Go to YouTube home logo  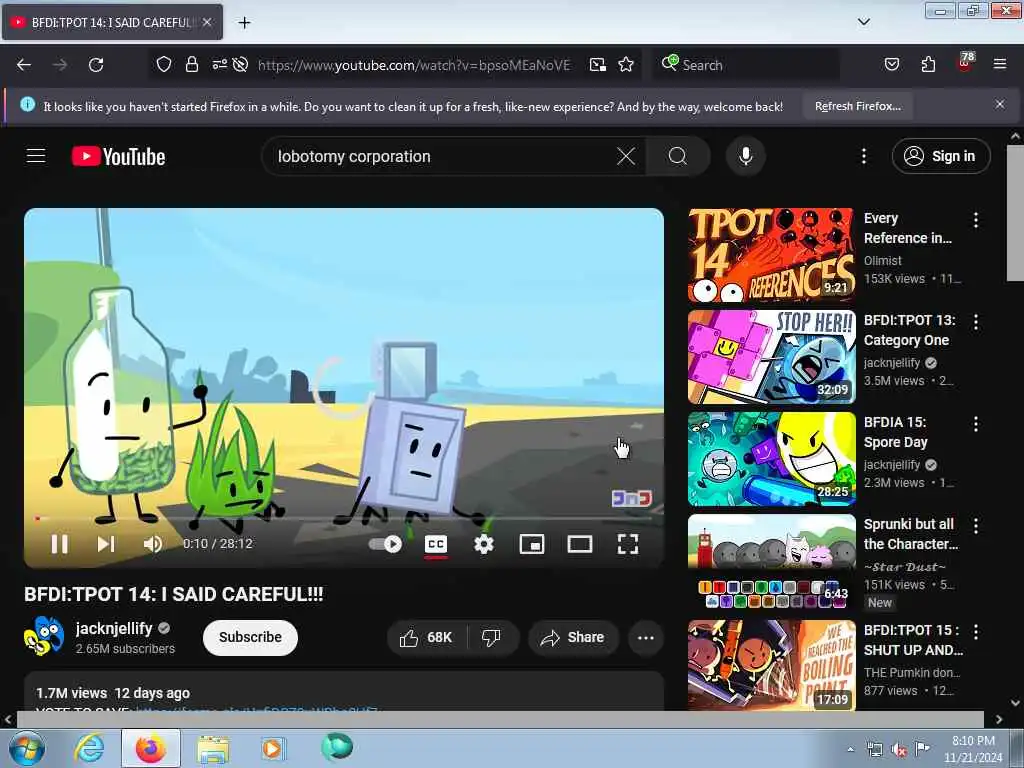point(118,157)
